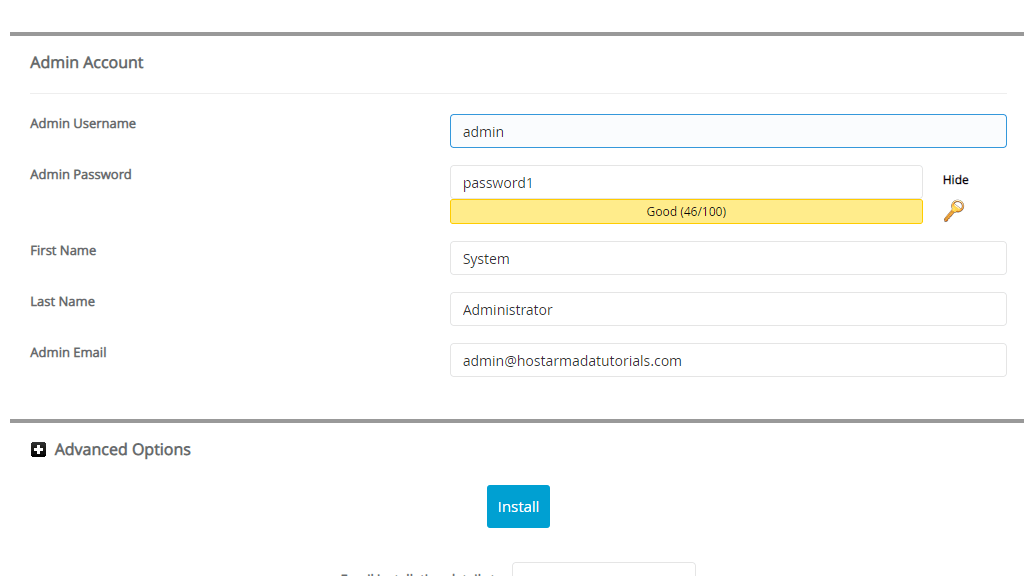Click the Admin Email label
1024x576 pixels.
click(68, 353)
